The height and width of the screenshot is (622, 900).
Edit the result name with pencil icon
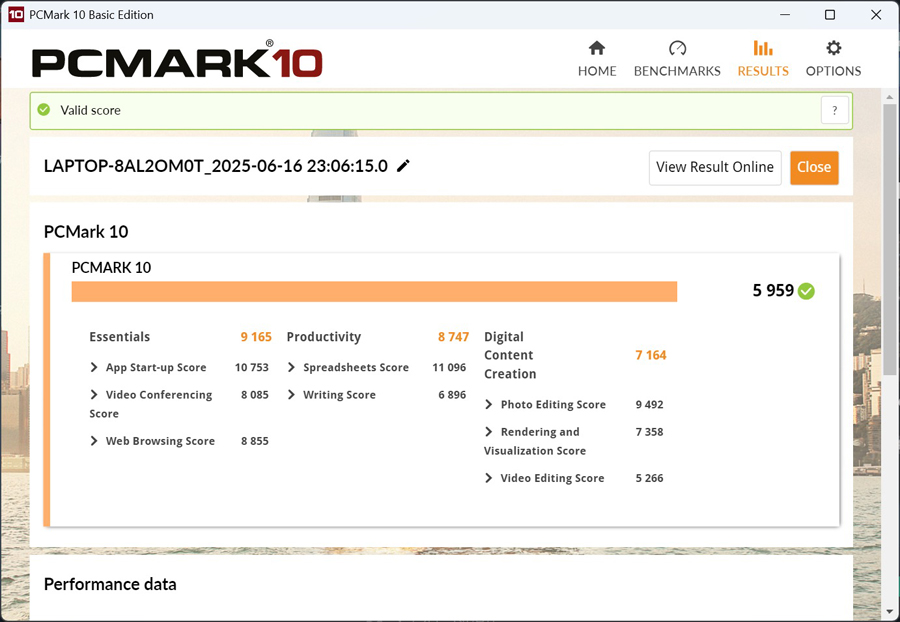[x=404, y=166]
